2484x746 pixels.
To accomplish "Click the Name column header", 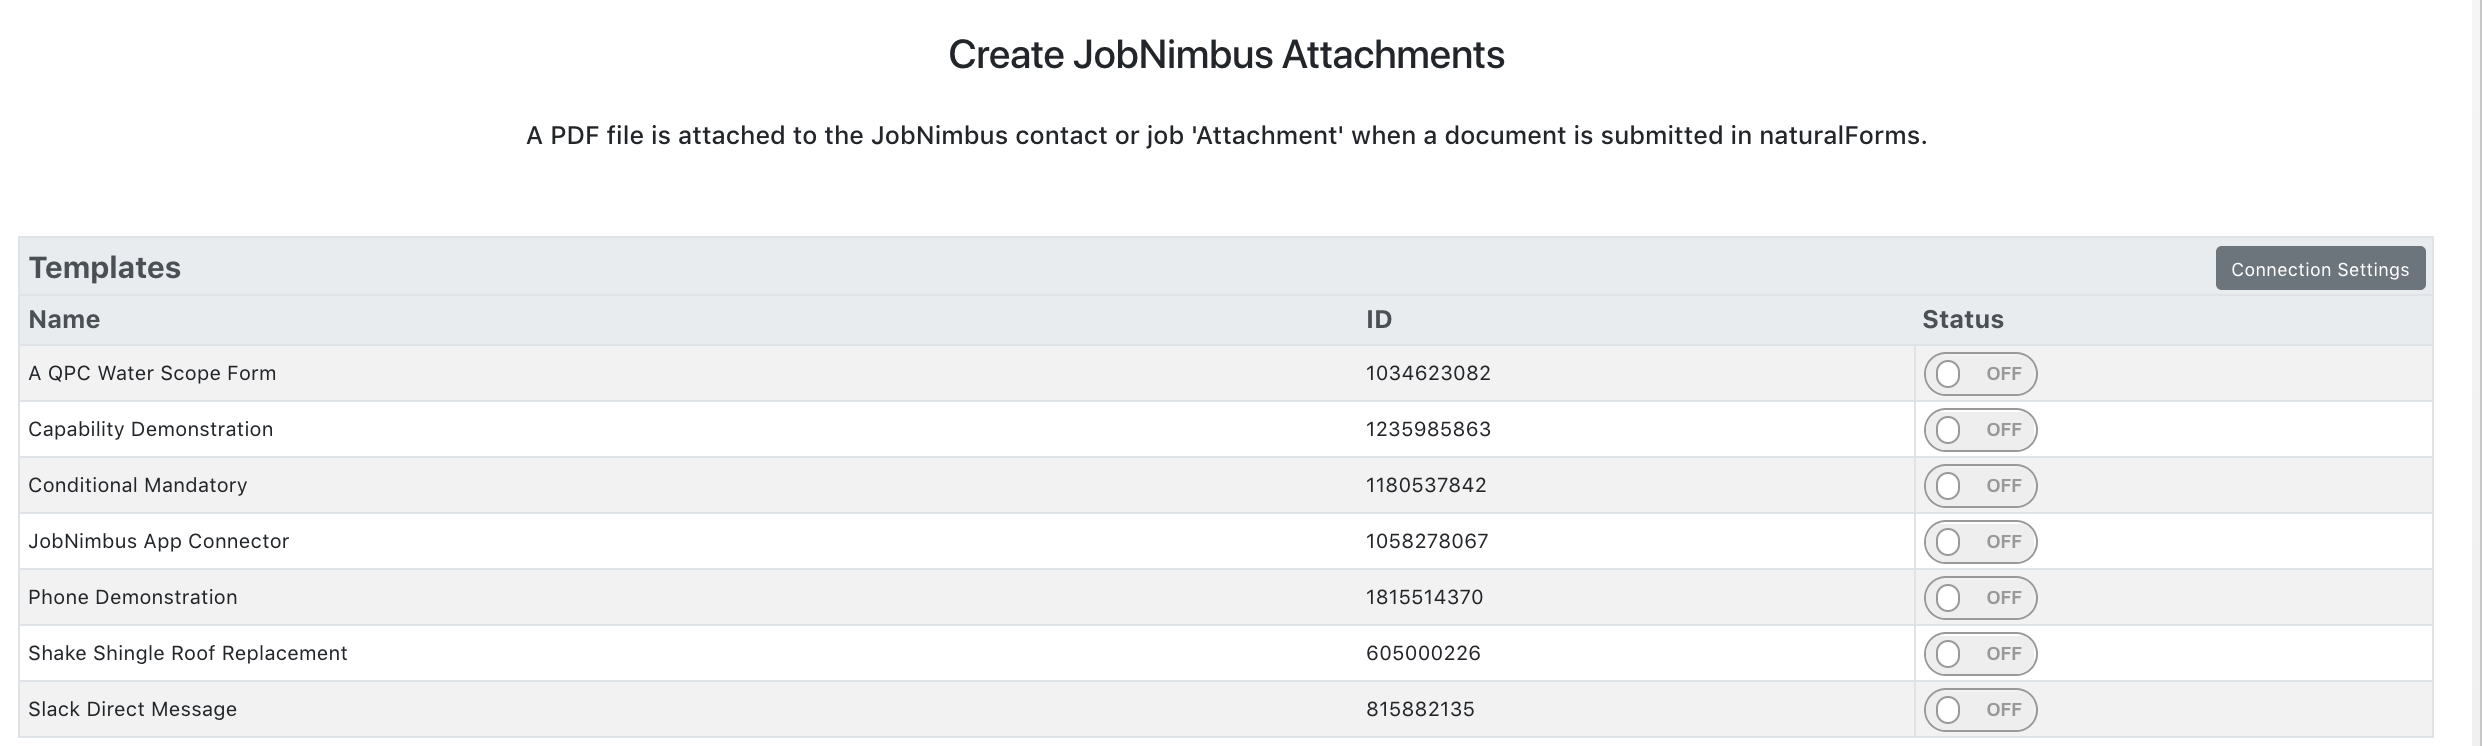I will (x=64, y=320).
